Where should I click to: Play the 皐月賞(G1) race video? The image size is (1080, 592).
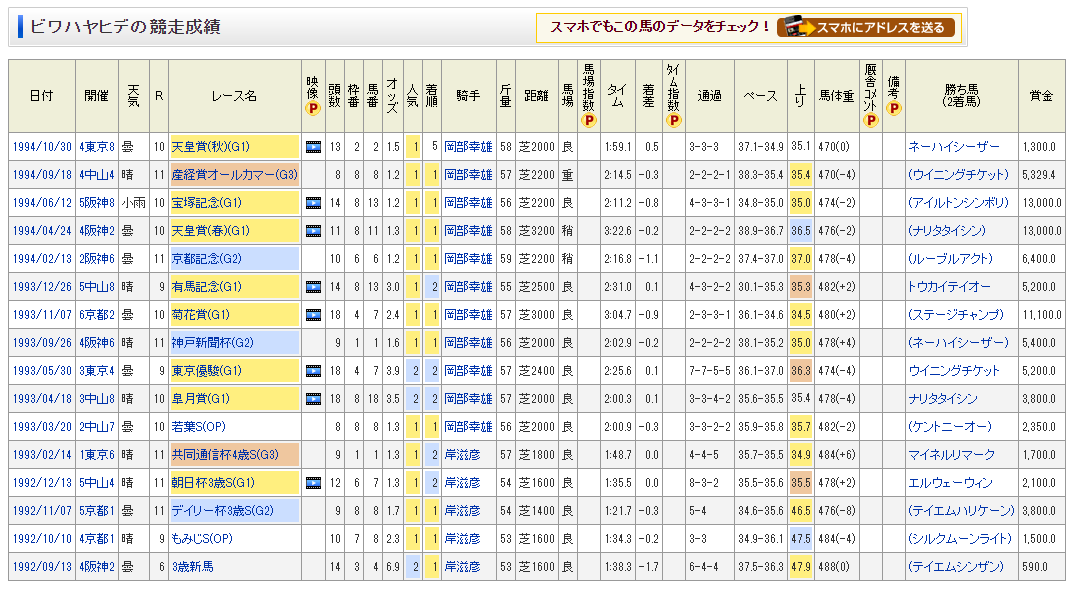coord(312,399)
